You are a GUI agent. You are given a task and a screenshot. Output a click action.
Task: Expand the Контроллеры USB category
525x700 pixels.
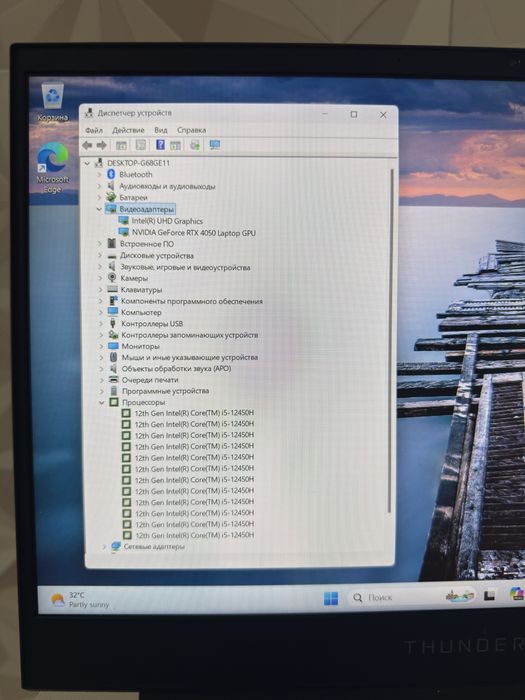coord(102,324)
